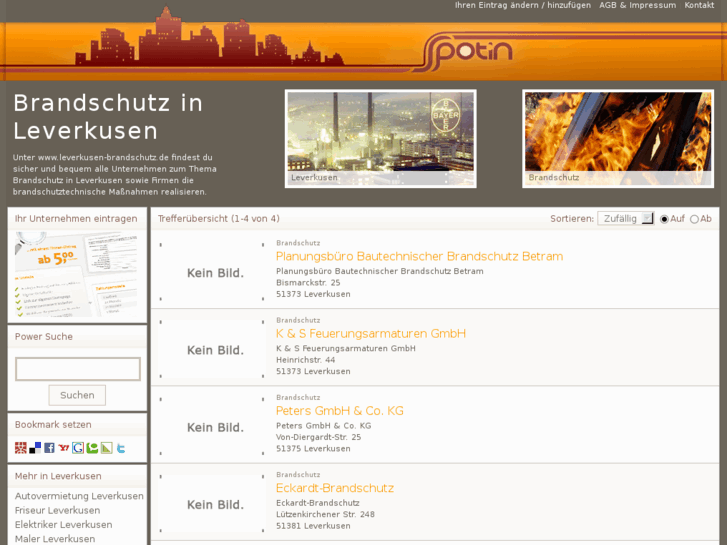Screen dimensions: 727x545
Task: Click 'Kein Bild.' placeholder for Peters GmbH
Action: (212, 427)
